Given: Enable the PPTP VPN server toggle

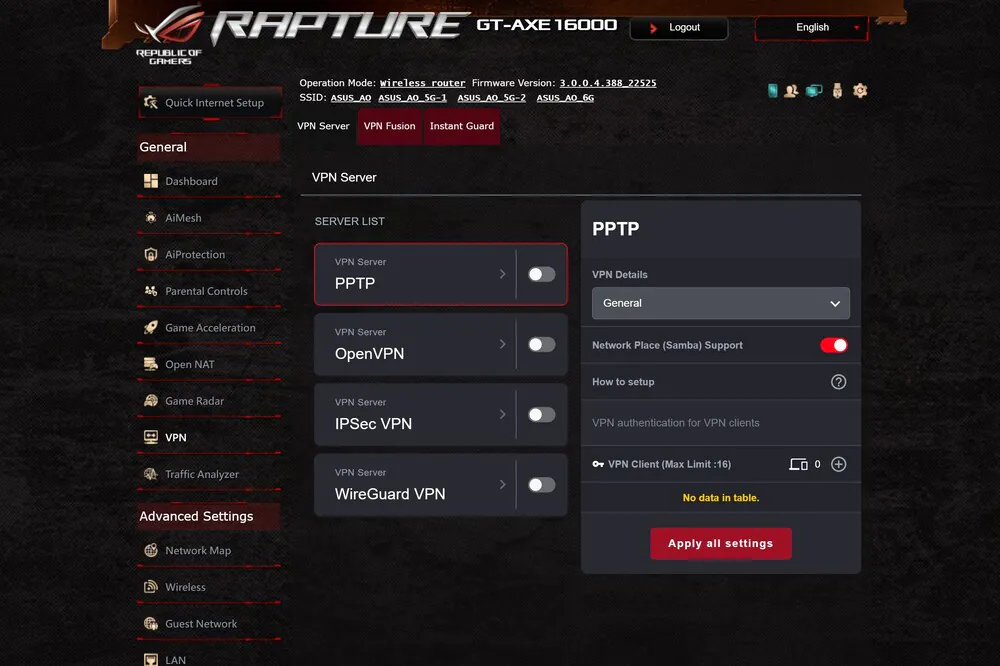Looking at the screenshot, I should pos(541,274).
